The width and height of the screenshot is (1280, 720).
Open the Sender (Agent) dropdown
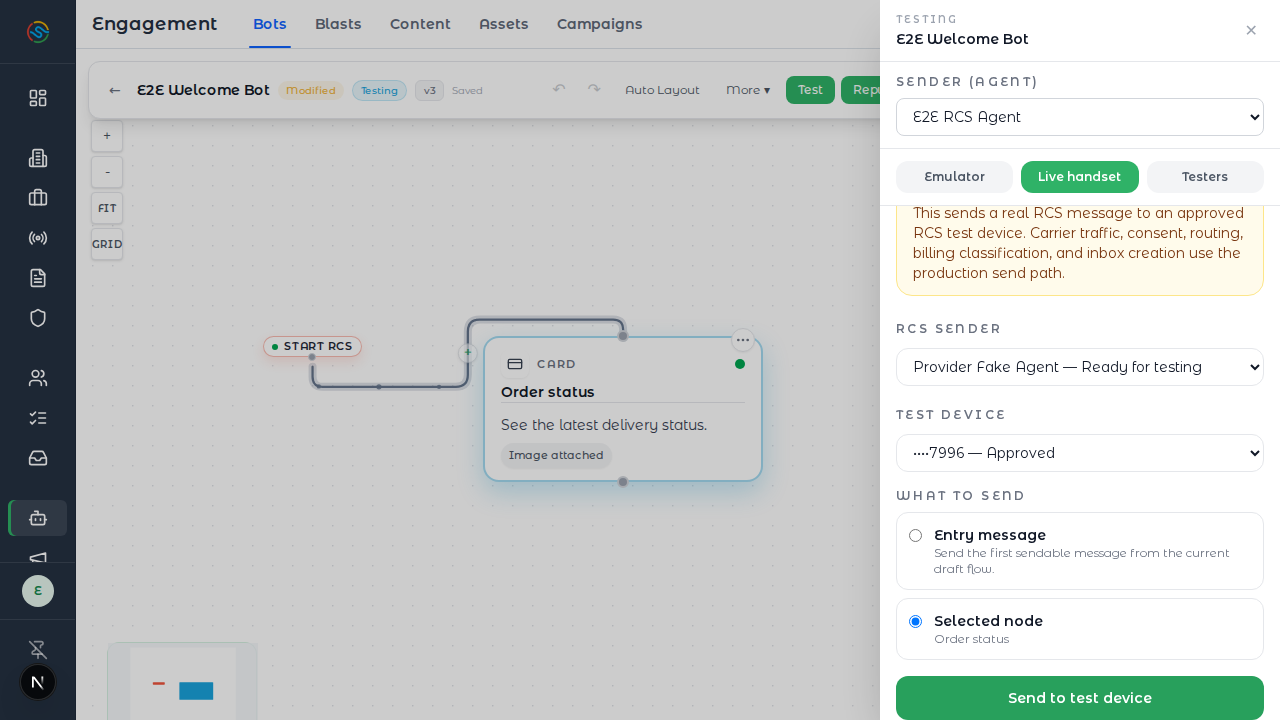[x=1080, y=117]
